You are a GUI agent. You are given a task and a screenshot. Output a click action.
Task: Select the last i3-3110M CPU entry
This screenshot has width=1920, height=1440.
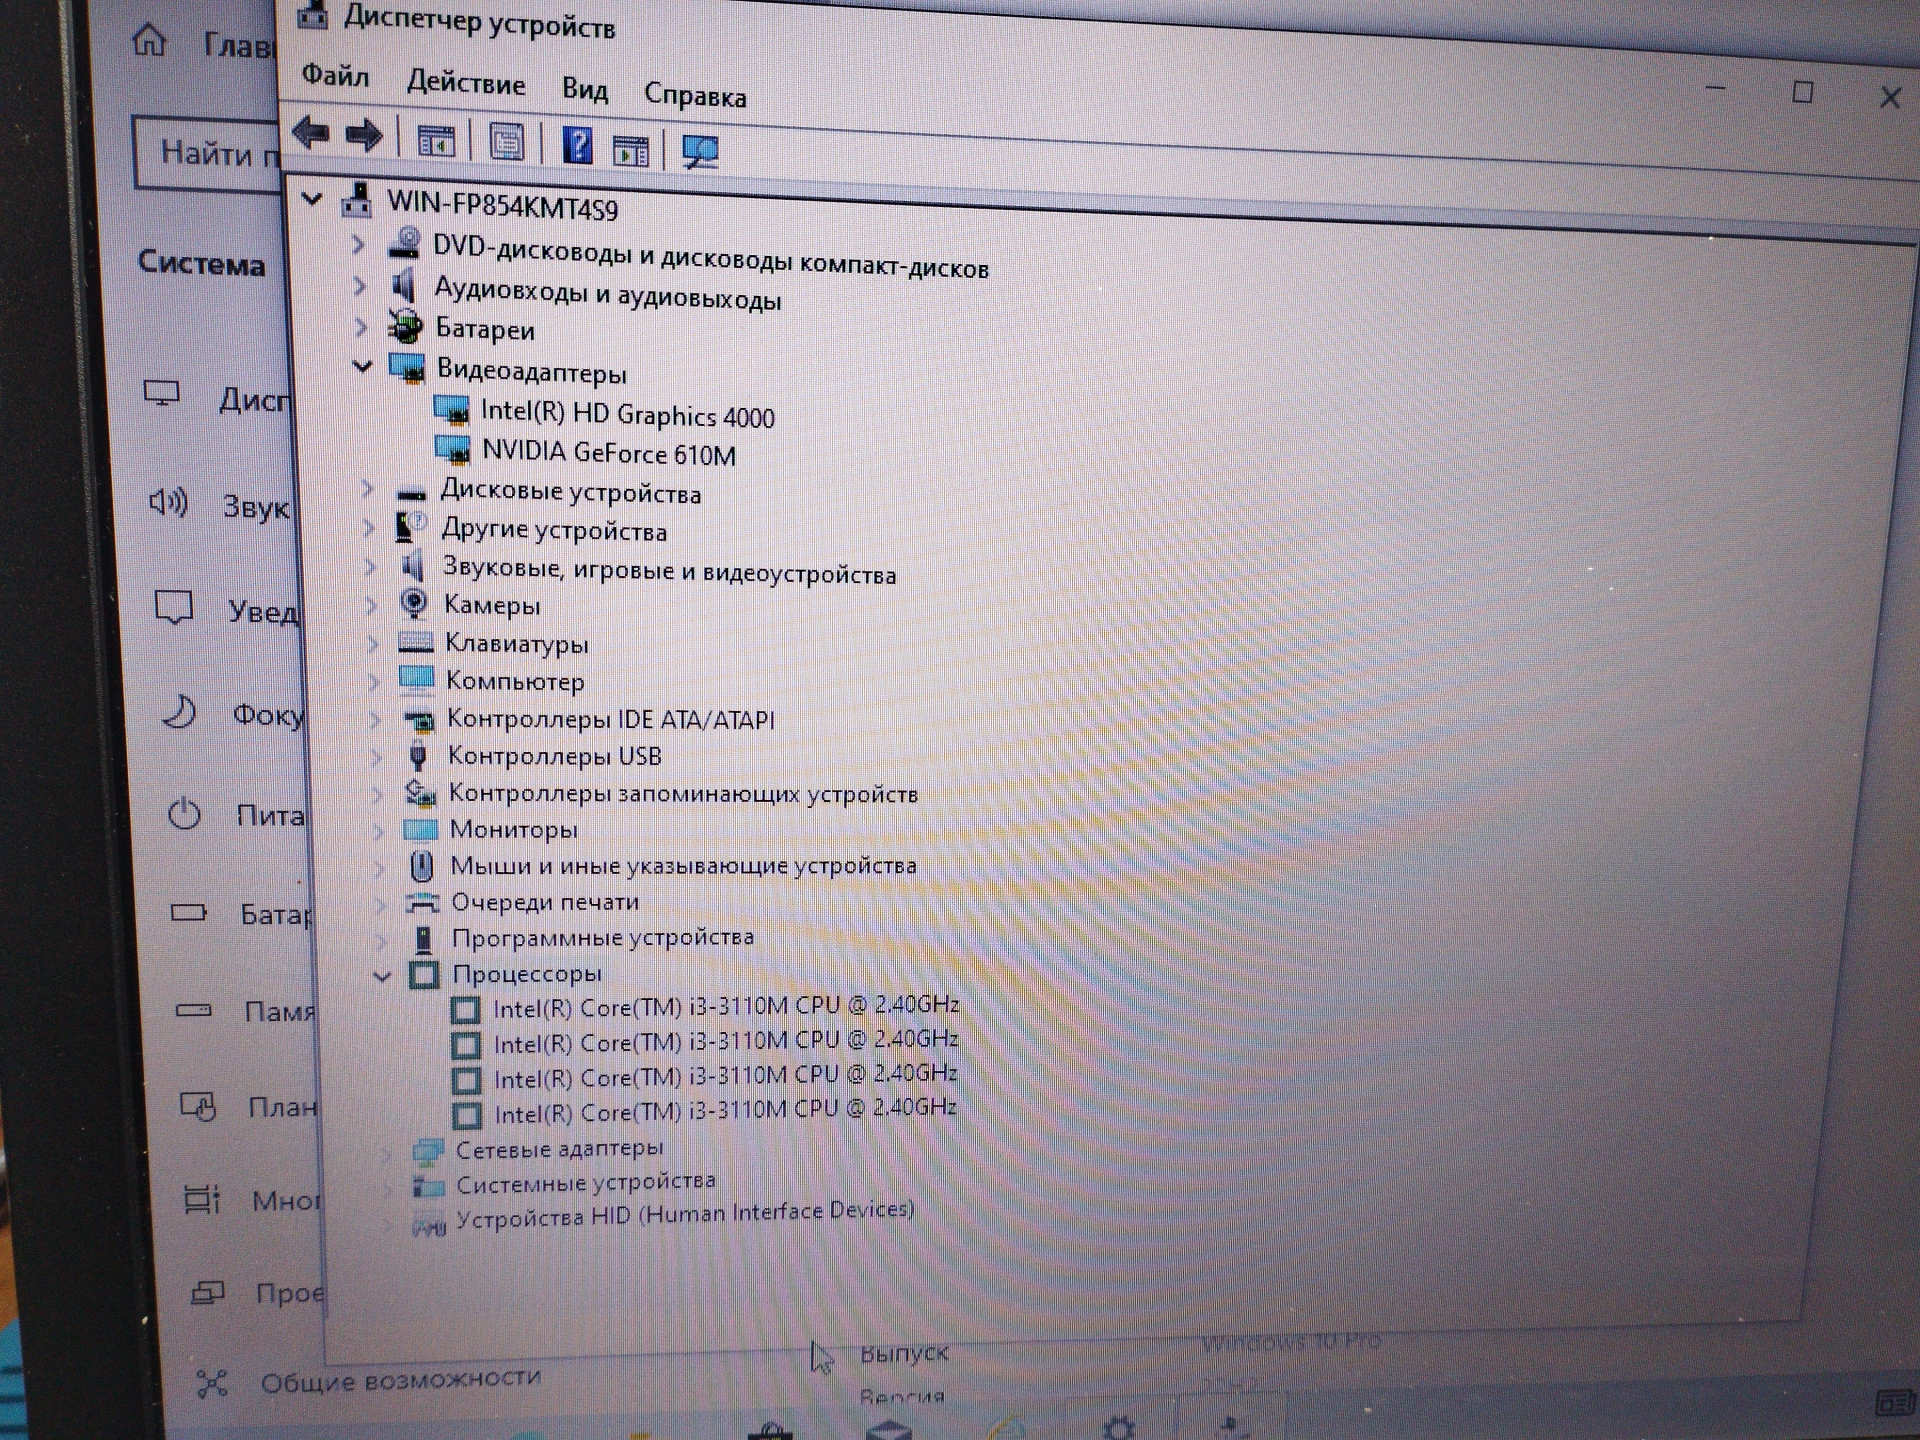click(725, 1111)
